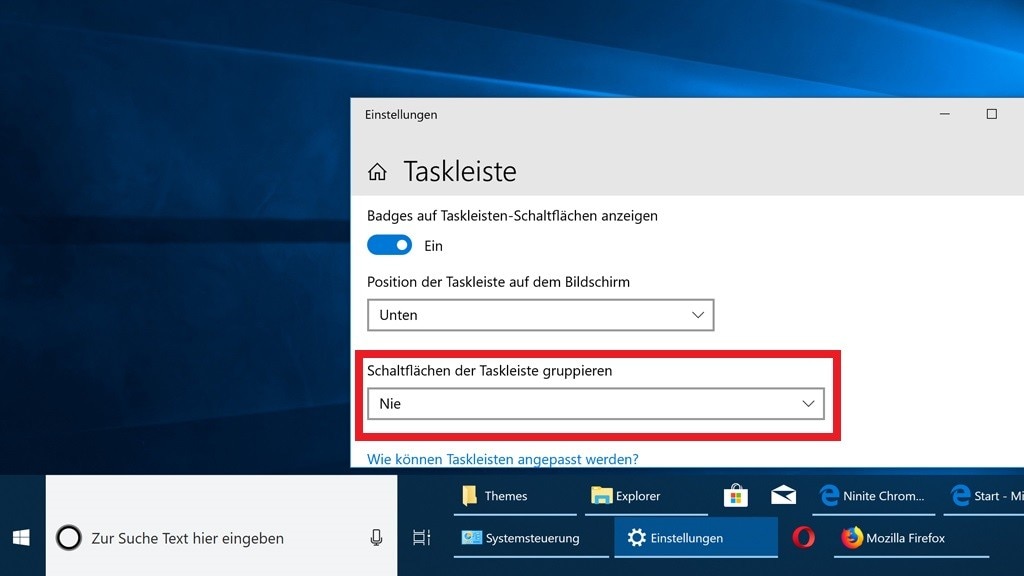Launch the Microsoft Store
The height and width of the screenshot is (576, 1024).
(735, 494)
